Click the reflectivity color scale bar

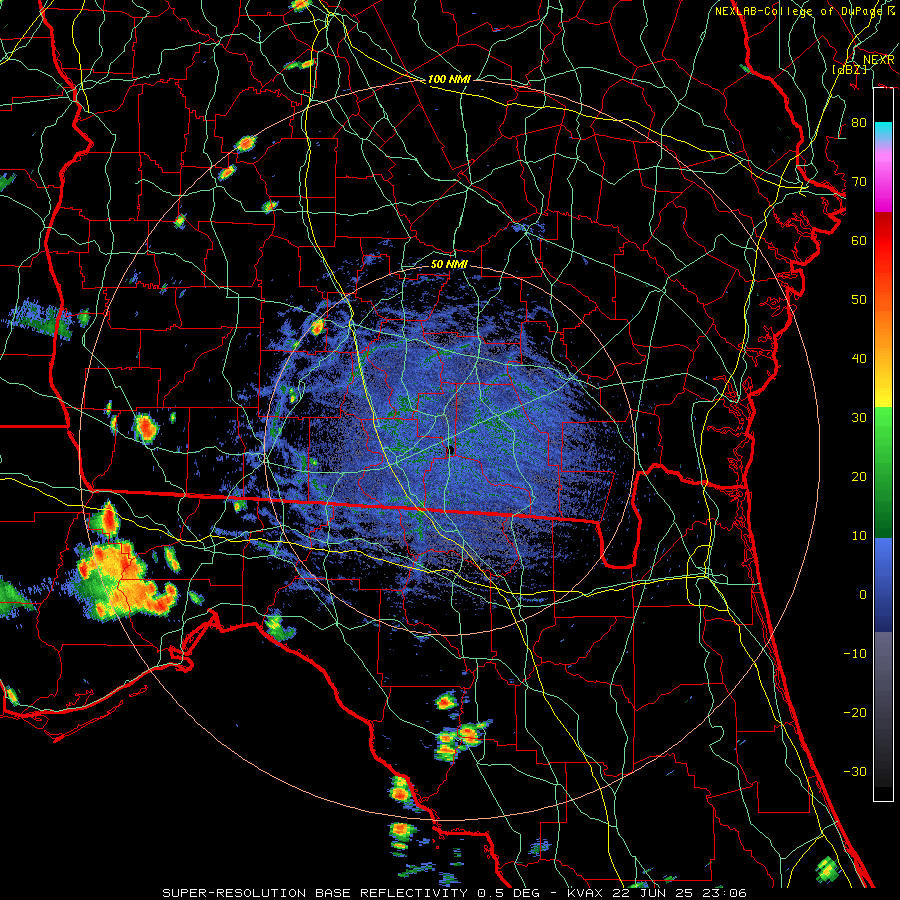pos(883,444)
